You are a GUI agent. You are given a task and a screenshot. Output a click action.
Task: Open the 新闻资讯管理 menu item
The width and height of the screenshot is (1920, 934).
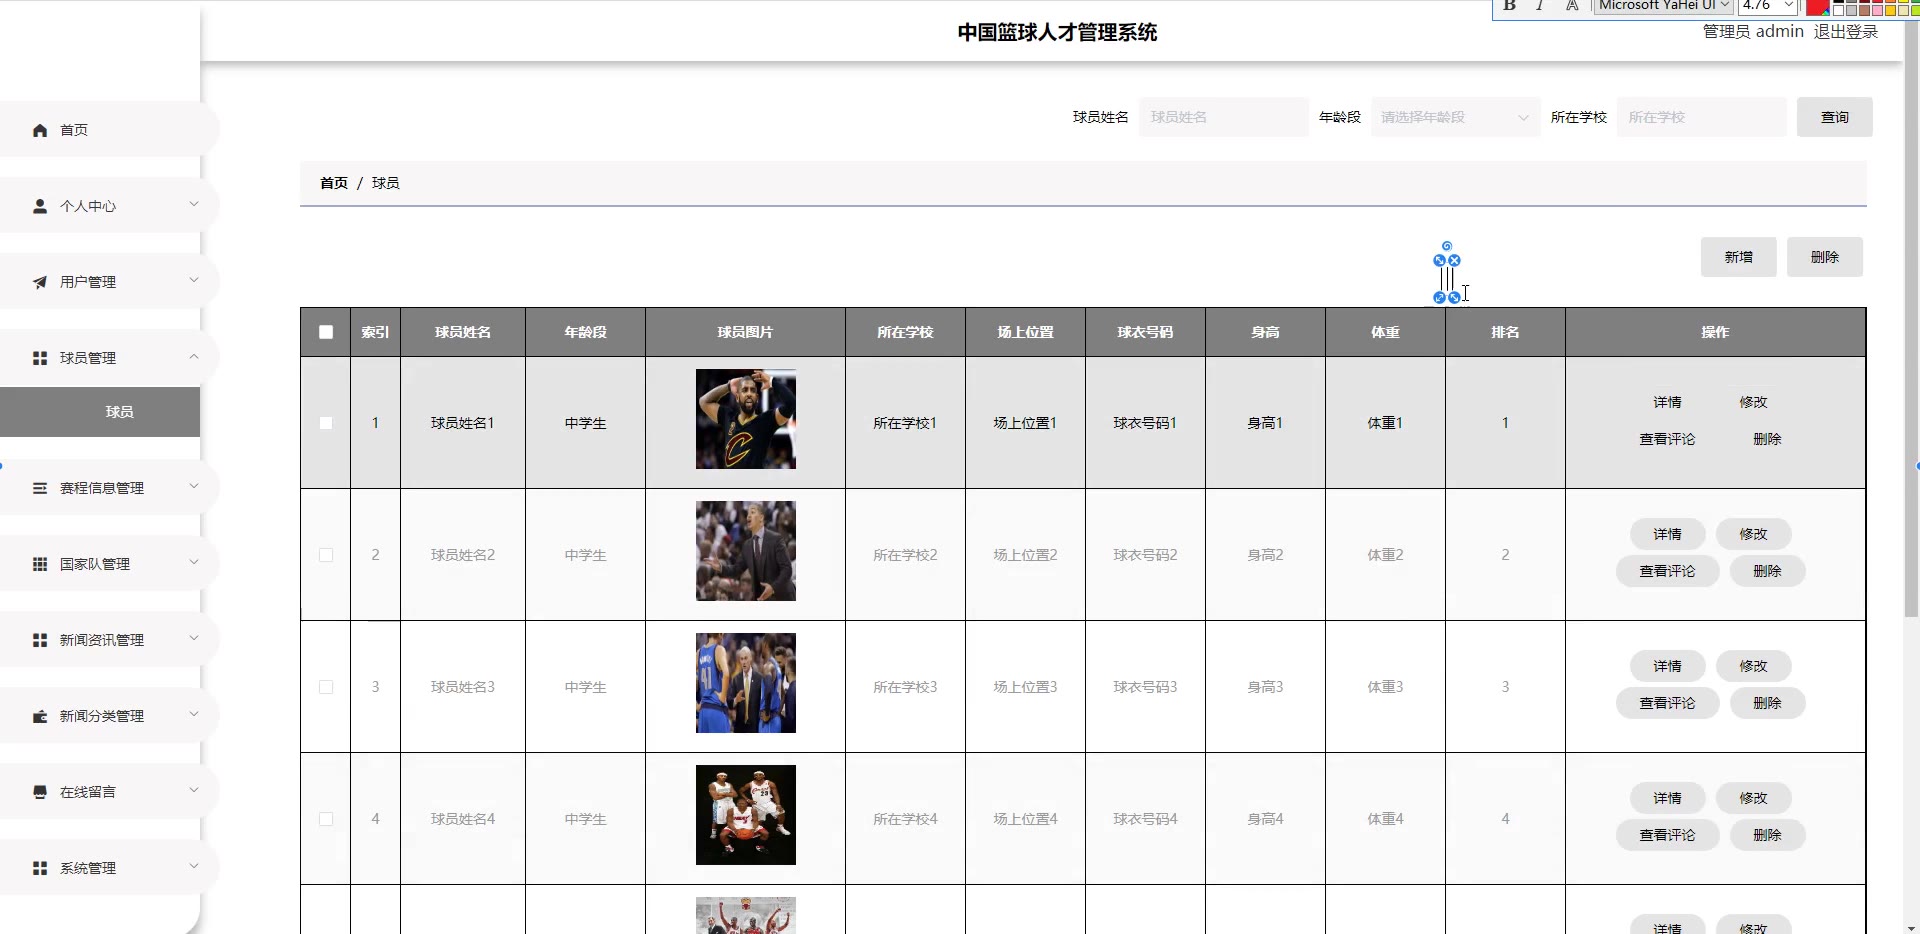coord(108,640)
